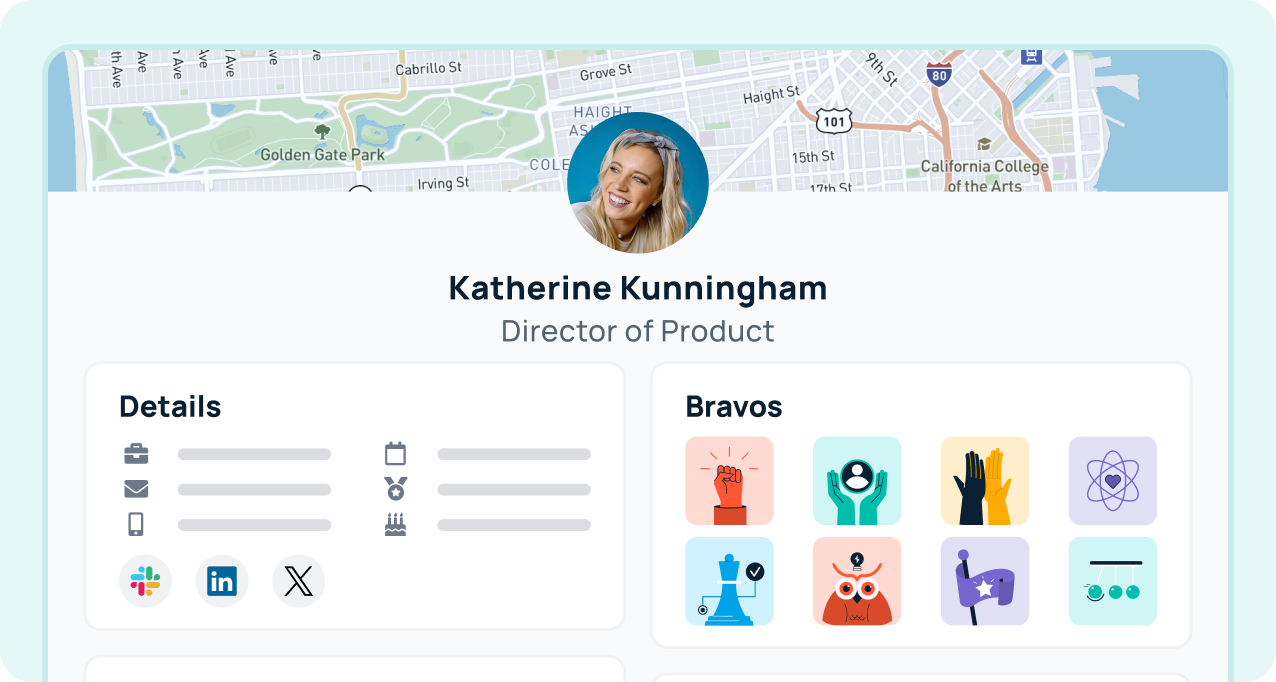Click Katherine Kunningham's profile photo
This screenshot has width=1276, height=682.
(x=638, y=181)
